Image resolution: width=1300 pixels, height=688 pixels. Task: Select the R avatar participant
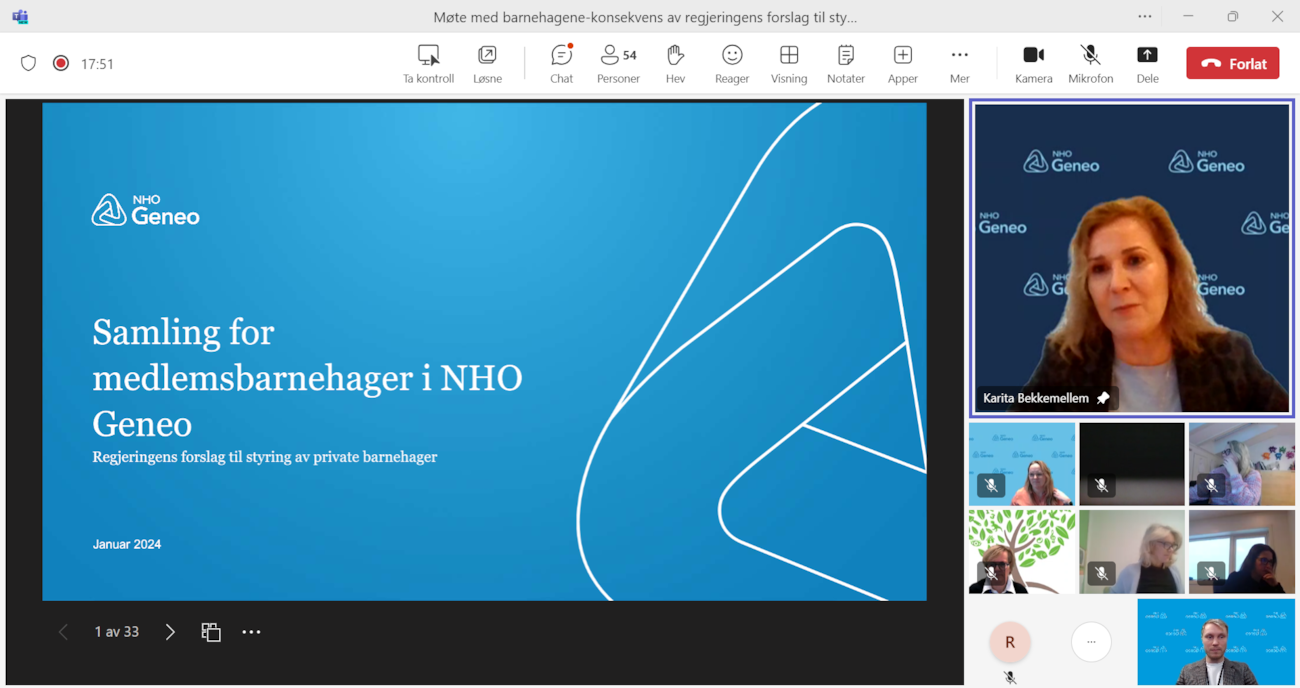point(1010,642)
